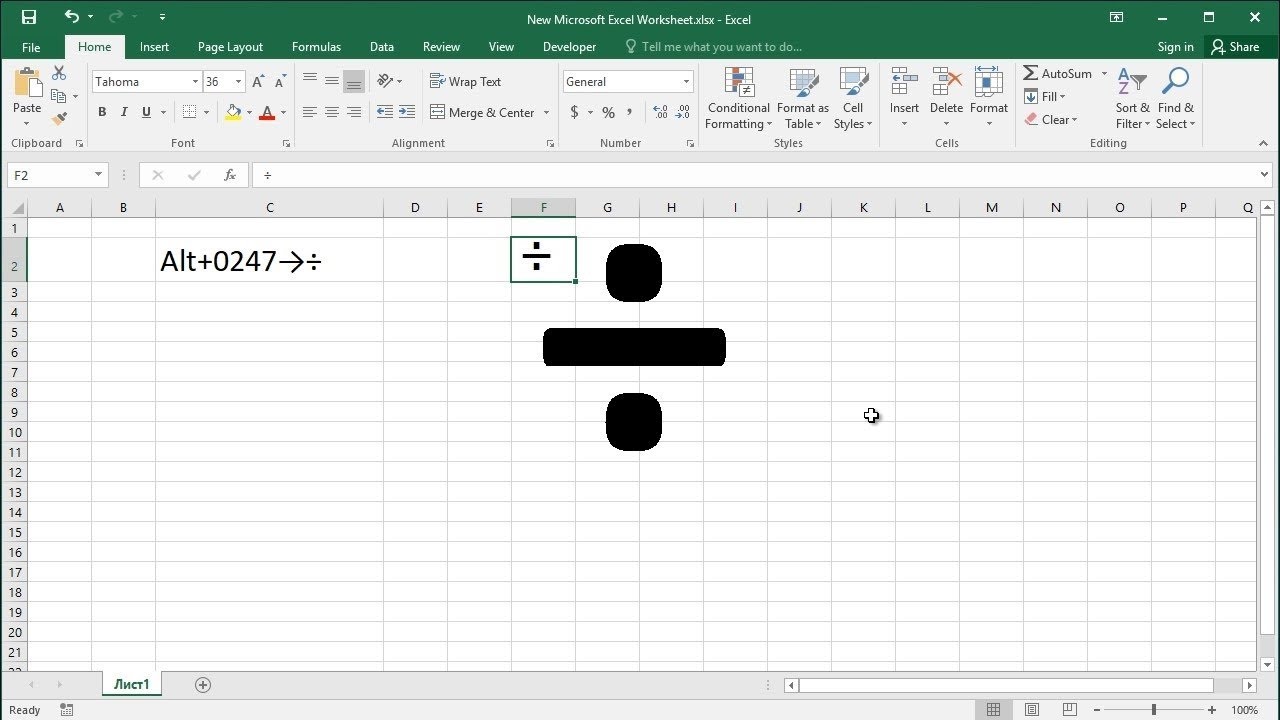Open the General number format dropdown
The image size is (1280, 720).
coord(686,82)
